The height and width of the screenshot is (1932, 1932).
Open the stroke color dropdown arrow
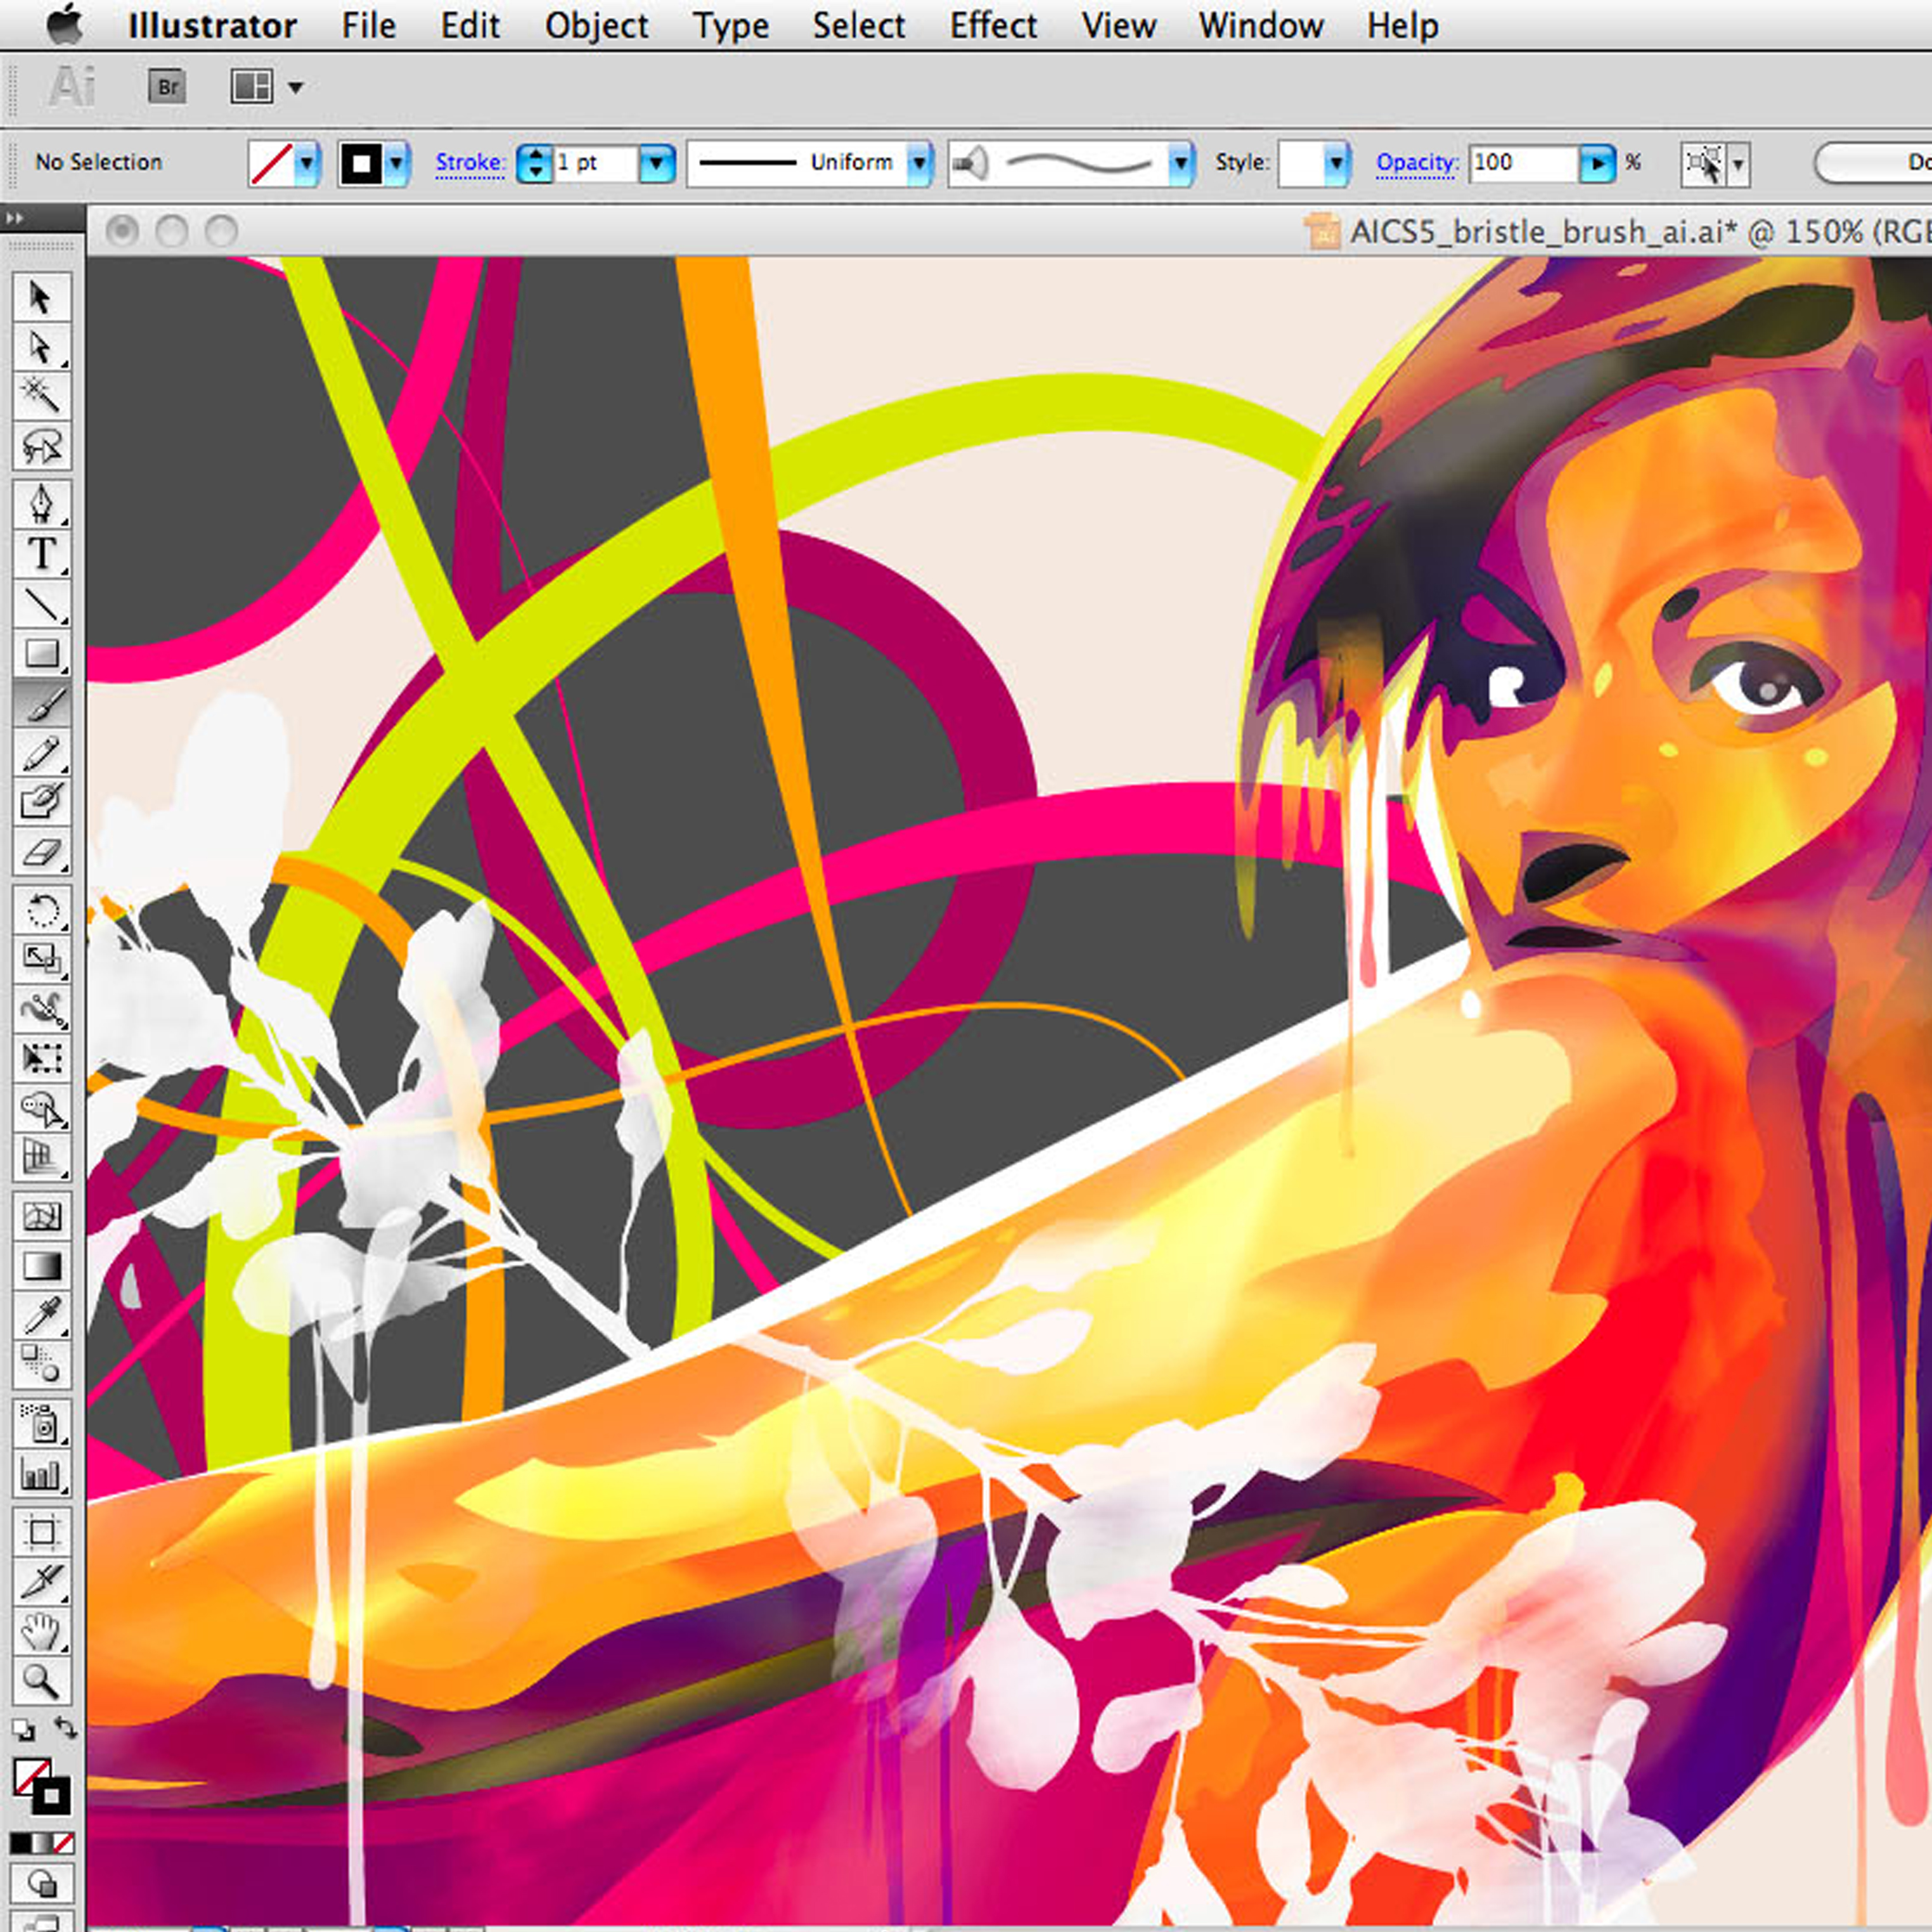[397, 162]
